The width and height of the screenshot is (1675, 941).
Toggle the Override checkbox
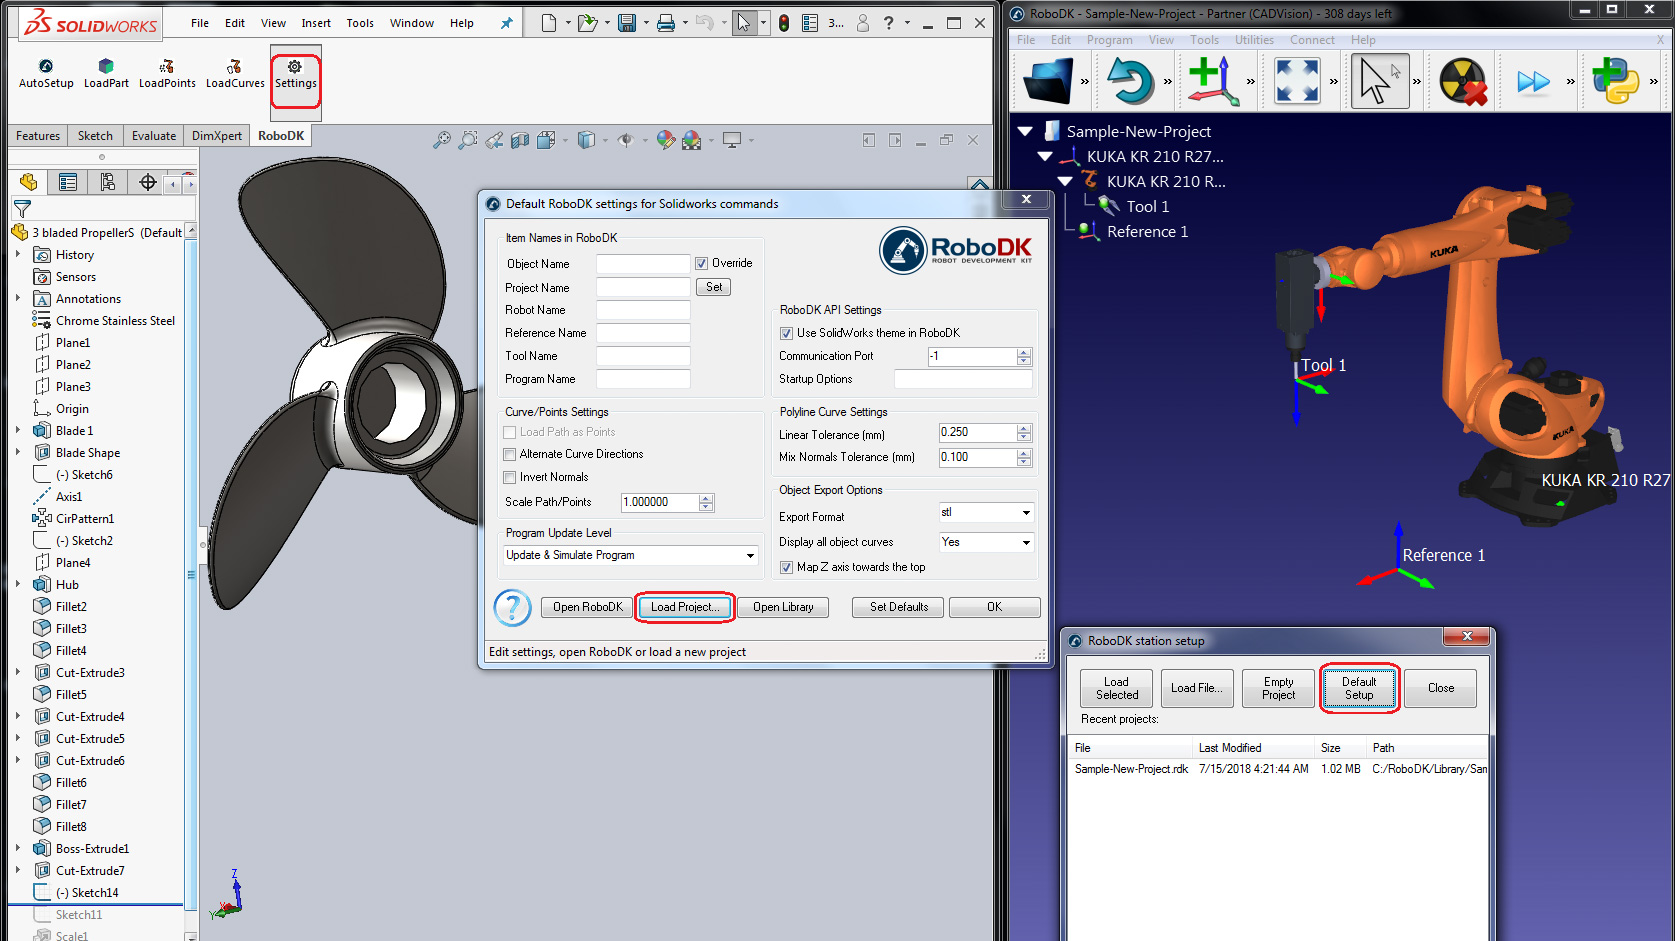702,264
